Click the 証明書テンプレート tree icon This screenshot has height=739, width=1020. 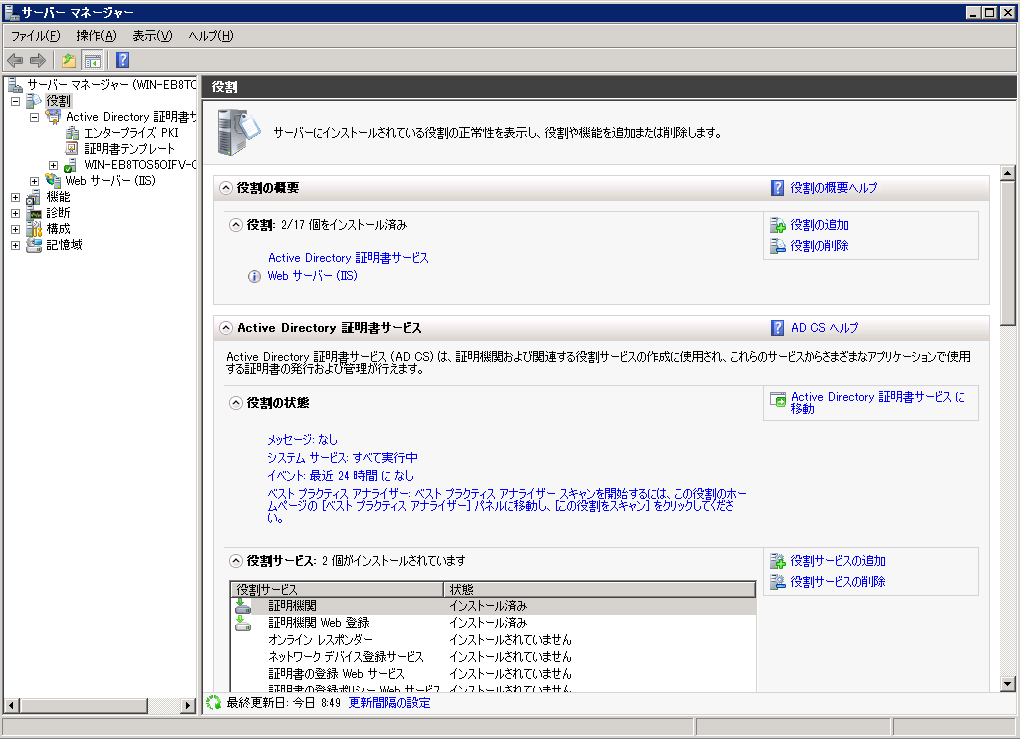click(x=72, y=148)
